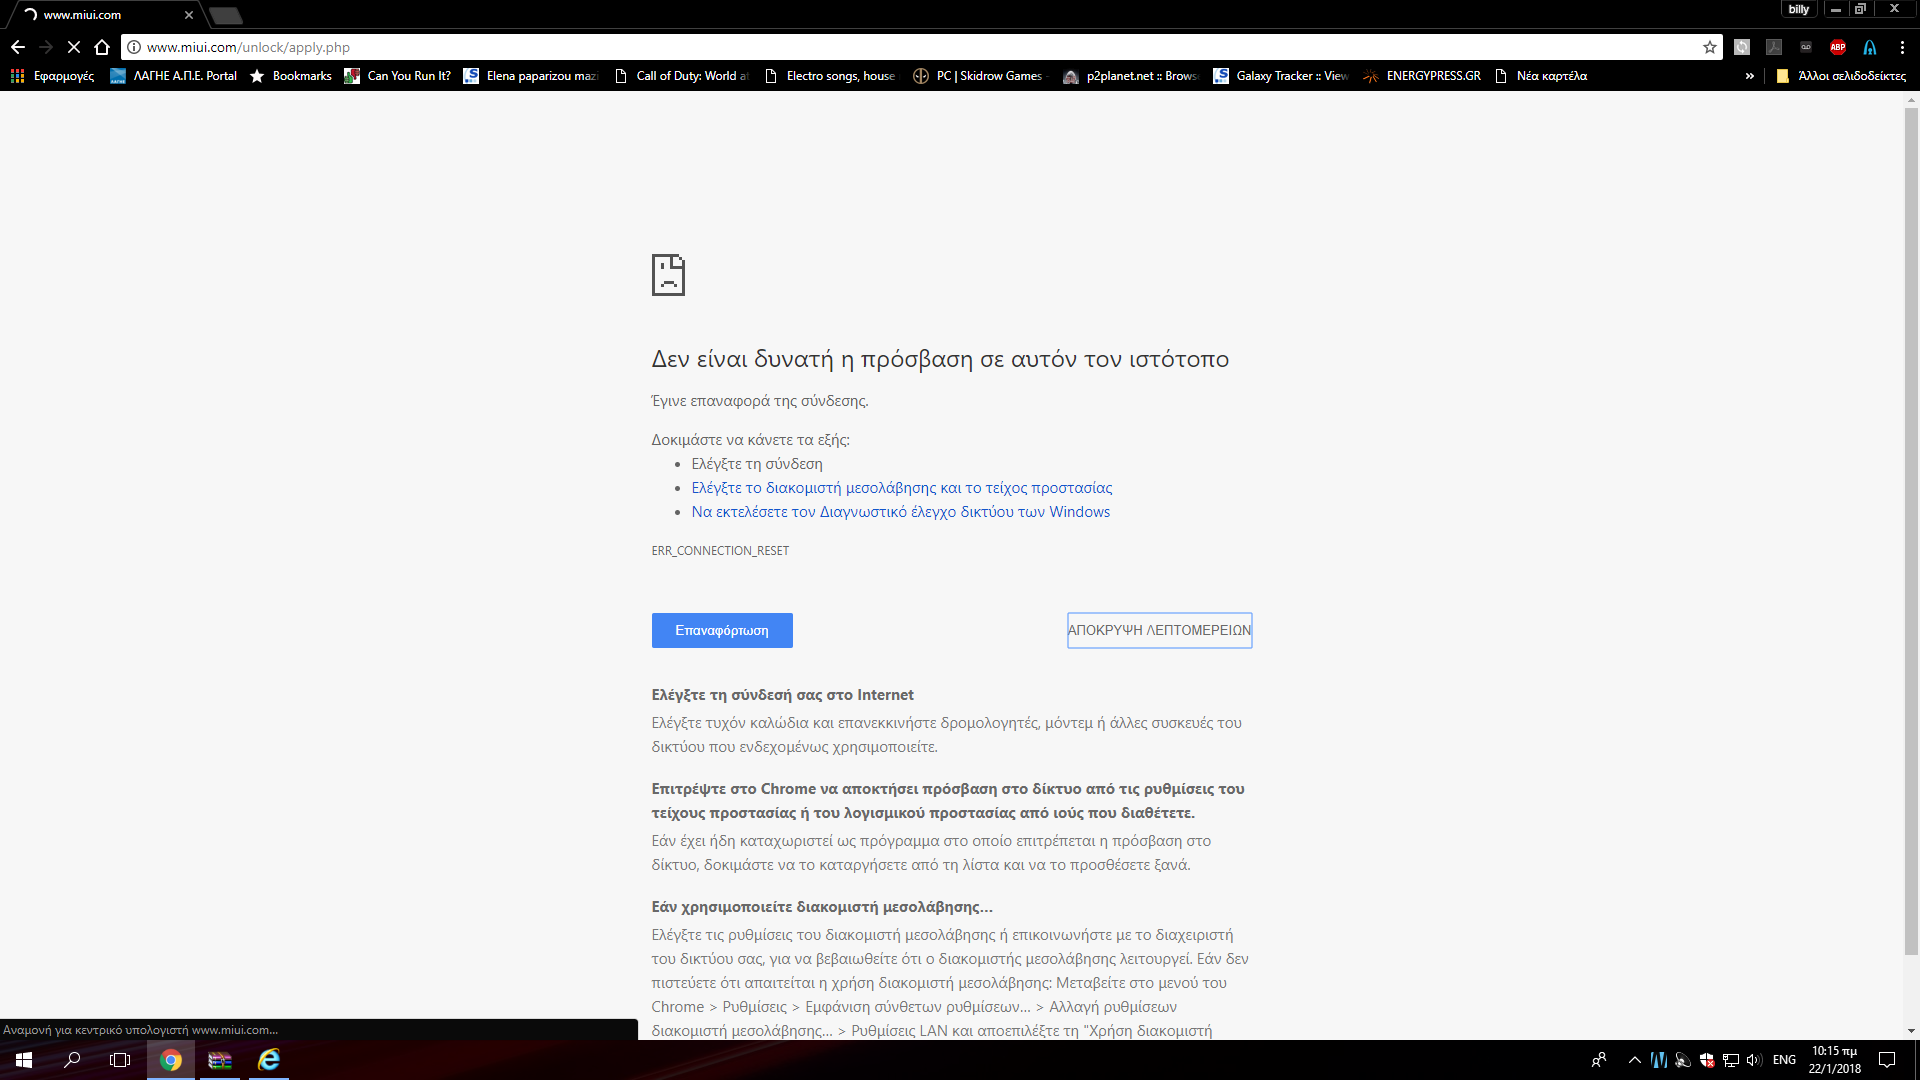Open the Adblock Plus extension icon

point(1838,47)
